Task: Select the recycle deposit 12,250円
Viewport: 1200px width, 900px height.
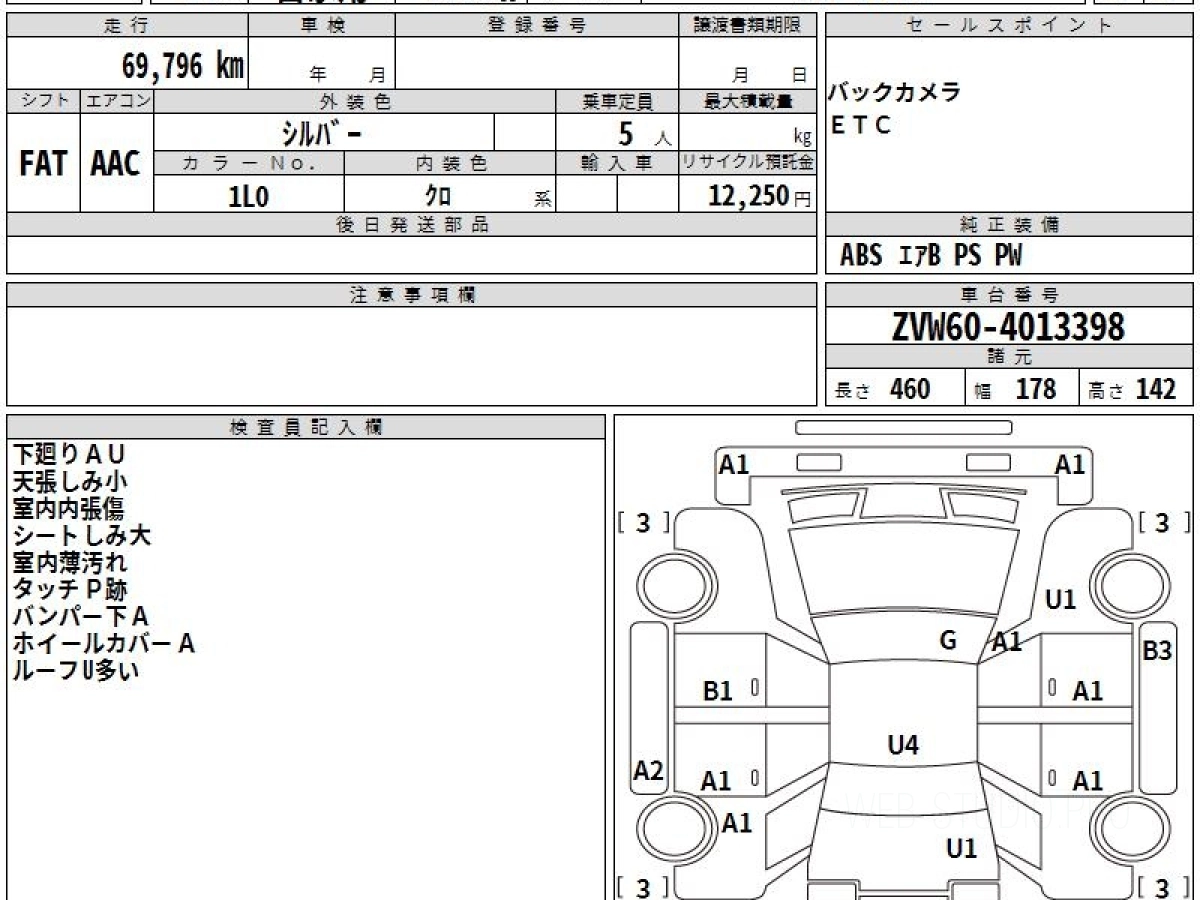Action: 760,196
